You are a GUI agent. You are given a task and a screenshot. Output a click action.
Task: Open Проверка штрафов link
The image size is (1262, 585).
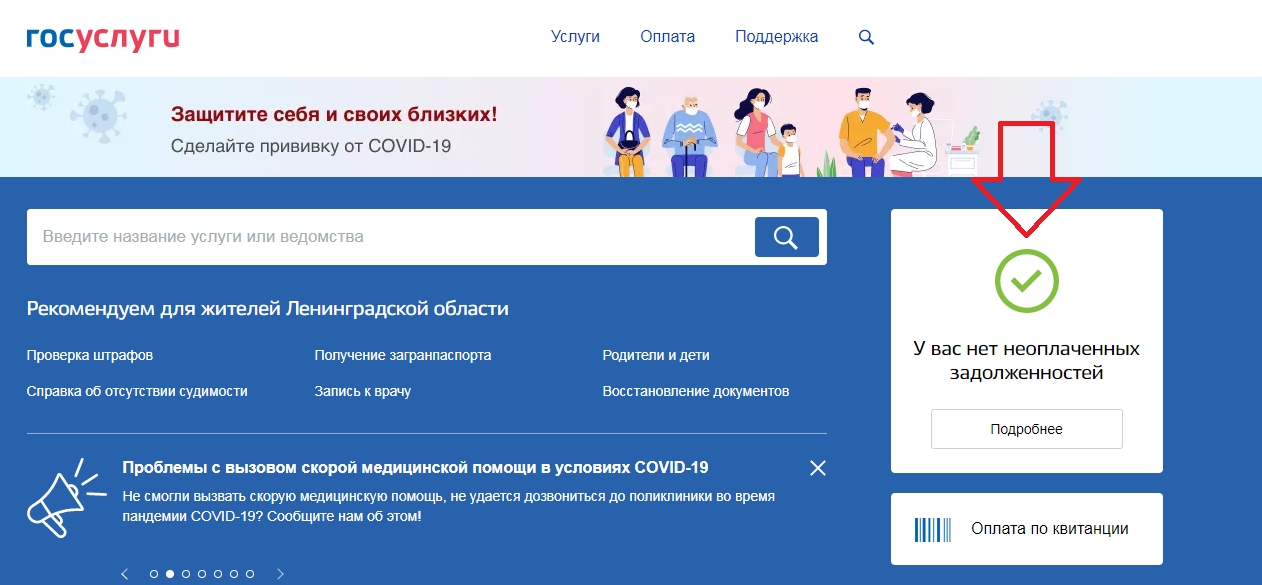click(x=90, y=355)
